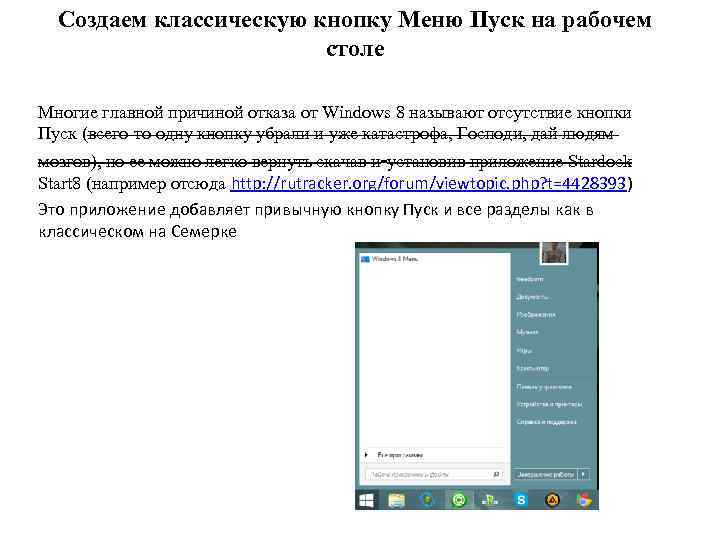Open user folder entry under account picture
The width and height of the screenshot is (720, 540).
(x=529, y=279)
